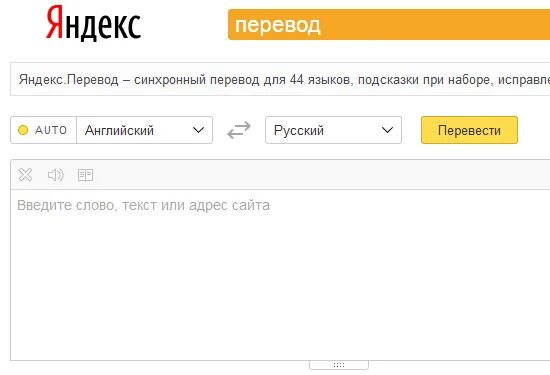
Task: Open the Яндекс.Перевод description line
Action: click(x=280, y=79)
